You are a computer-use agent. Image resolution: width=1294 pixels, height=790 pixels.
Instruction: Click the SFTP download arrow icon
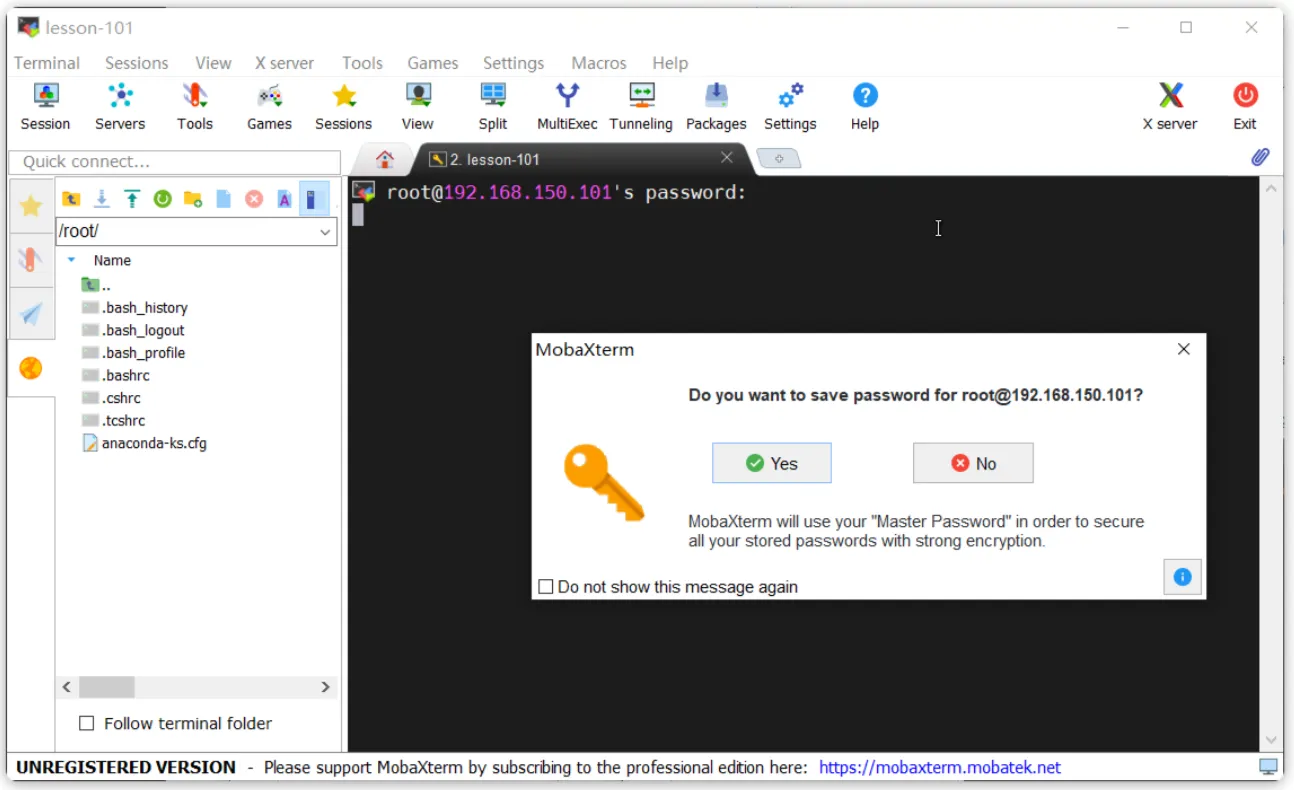(x=101, y=199)
